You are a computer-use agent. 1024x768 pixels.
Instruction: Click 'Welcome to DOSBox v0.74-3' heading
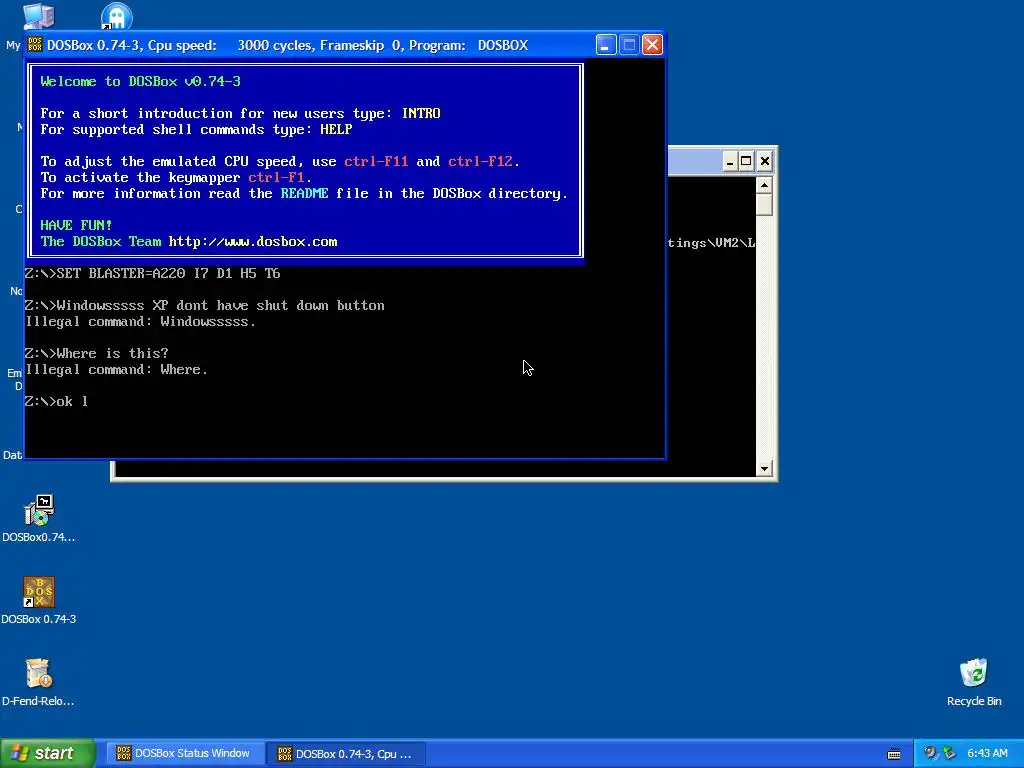(140, 82)
